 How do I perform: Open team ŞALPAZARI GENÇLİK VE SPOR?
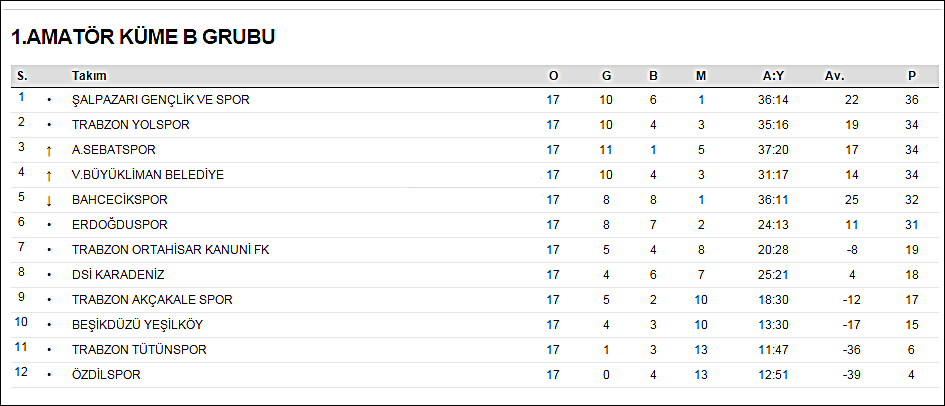click(x=160, y=100)
